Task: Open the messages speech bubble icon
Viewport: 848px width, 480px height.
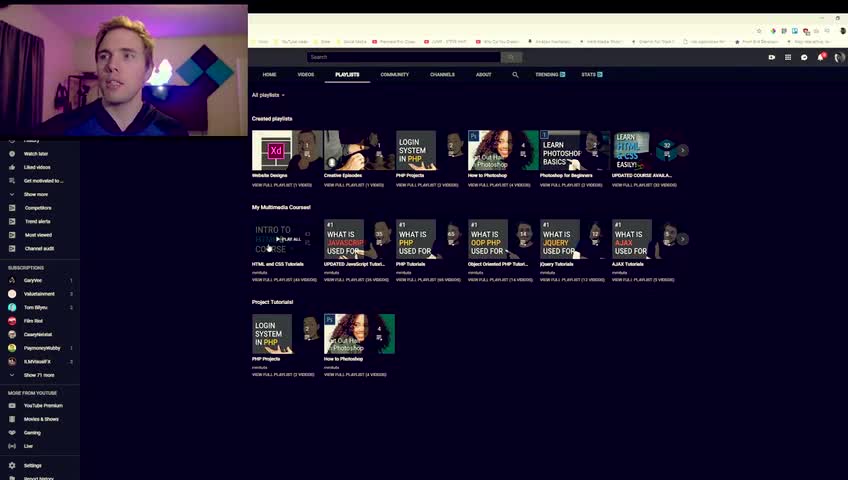Action: 804,57
